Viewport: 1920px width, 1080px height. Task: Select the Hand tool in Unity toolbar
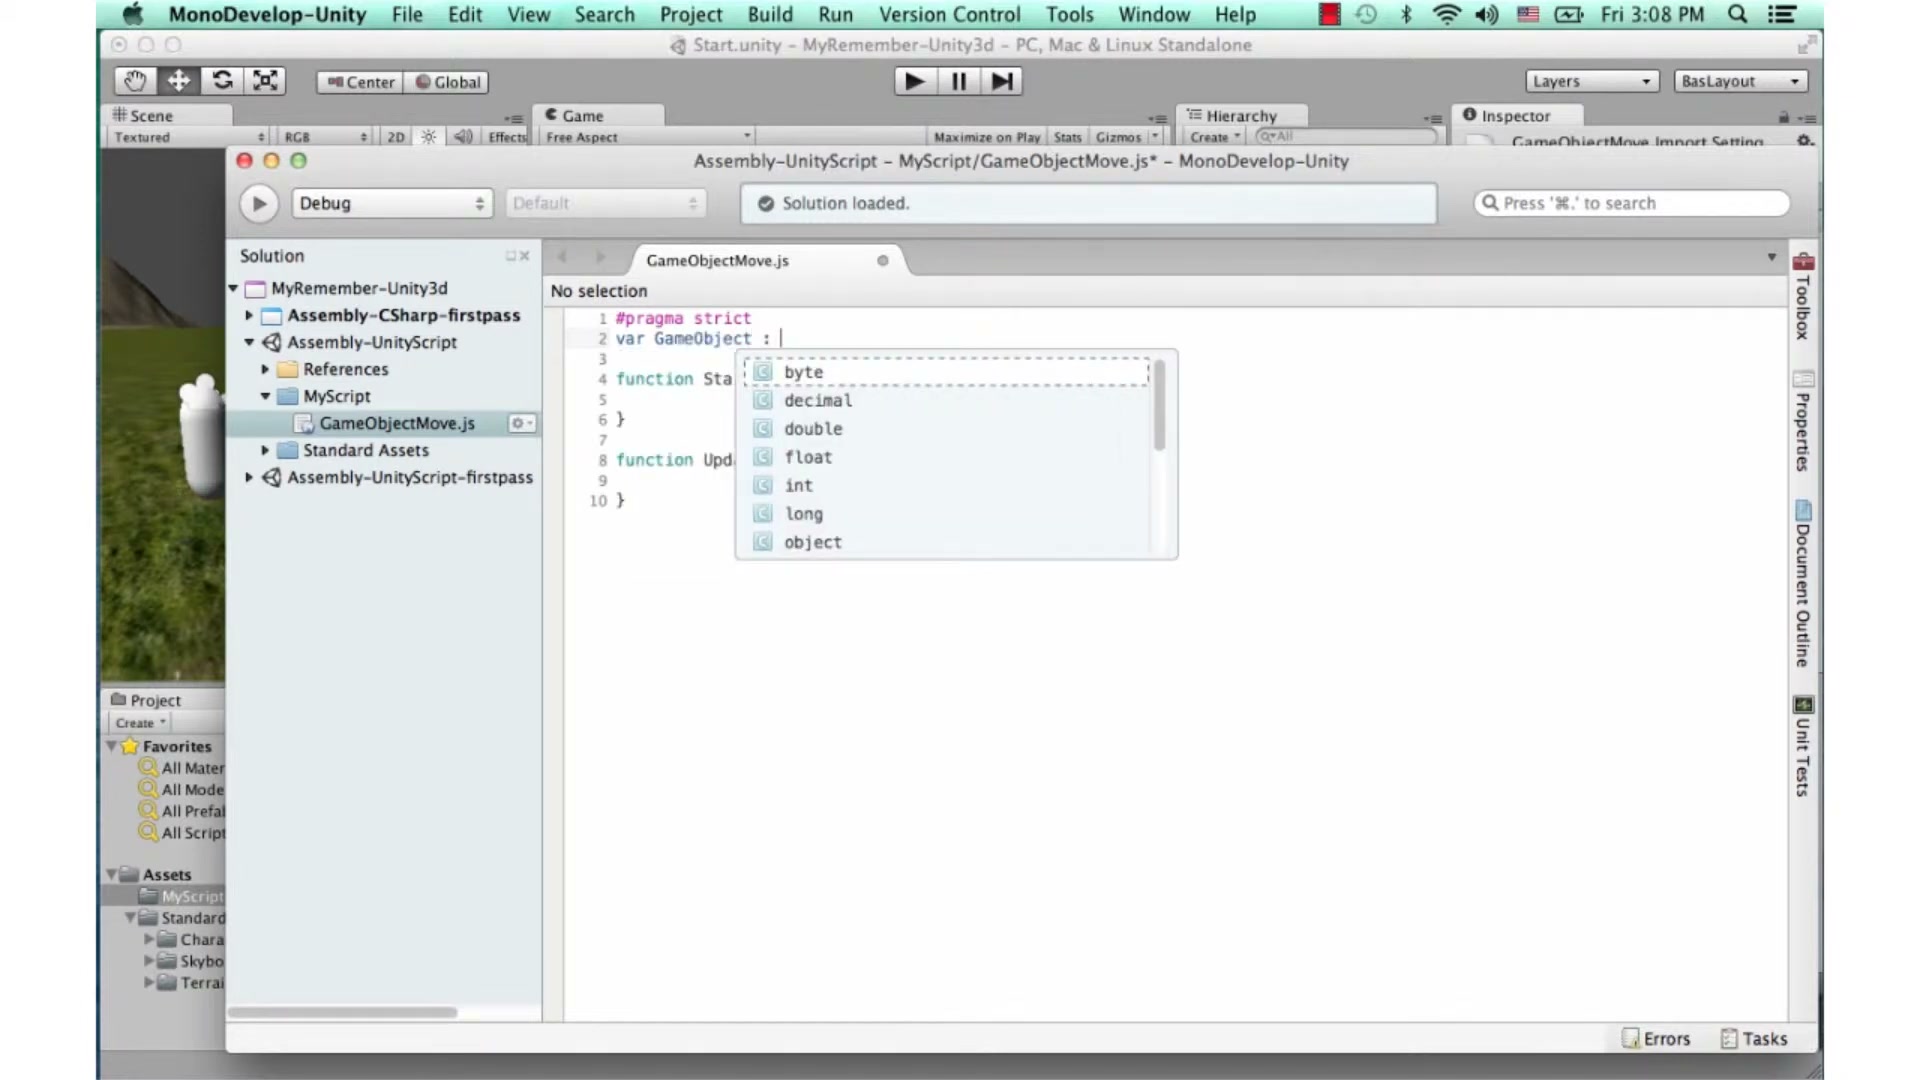134,81
